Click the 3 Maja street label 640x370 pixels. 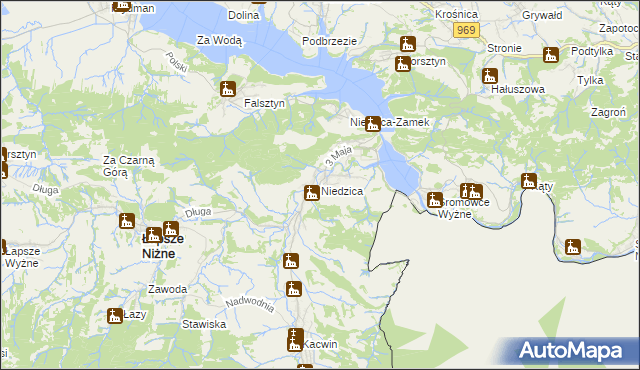pyautogui.click(x=338, y=157)
